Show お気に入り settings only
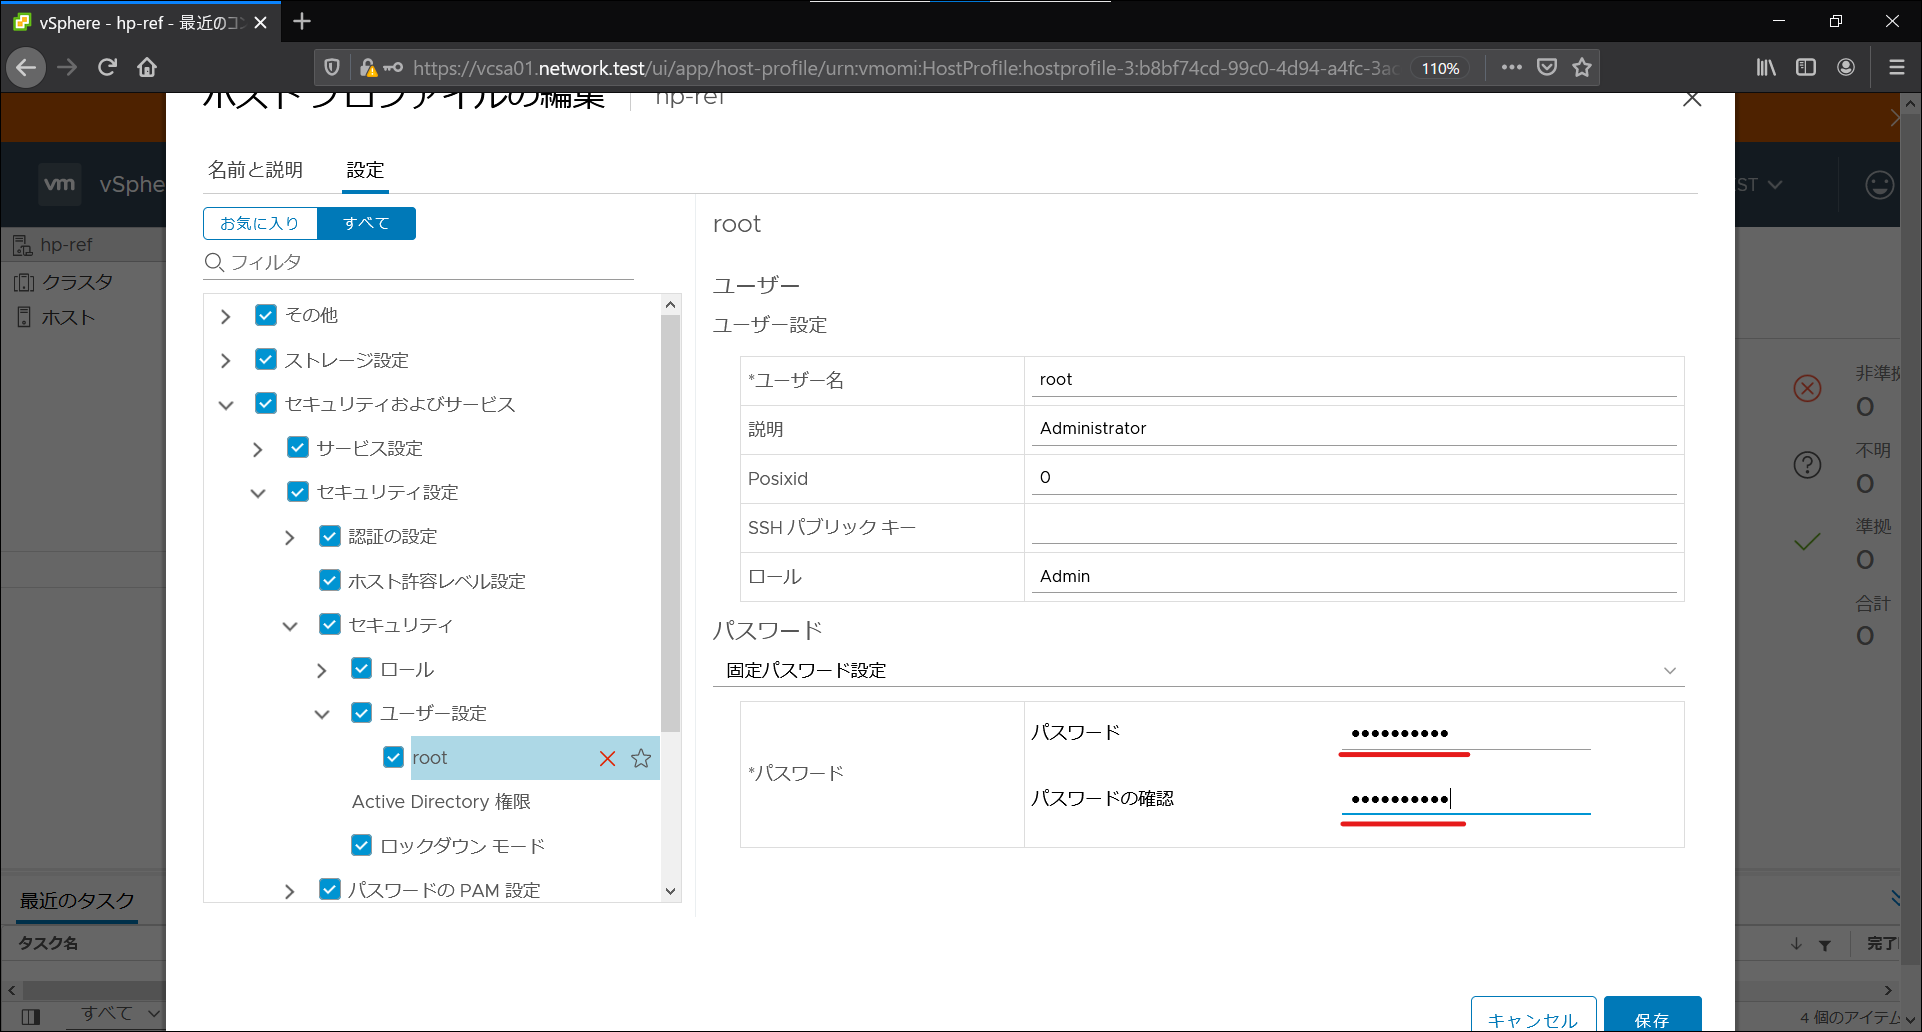The height and width of the screenshot is (1032, 1922). coord(260,223)
